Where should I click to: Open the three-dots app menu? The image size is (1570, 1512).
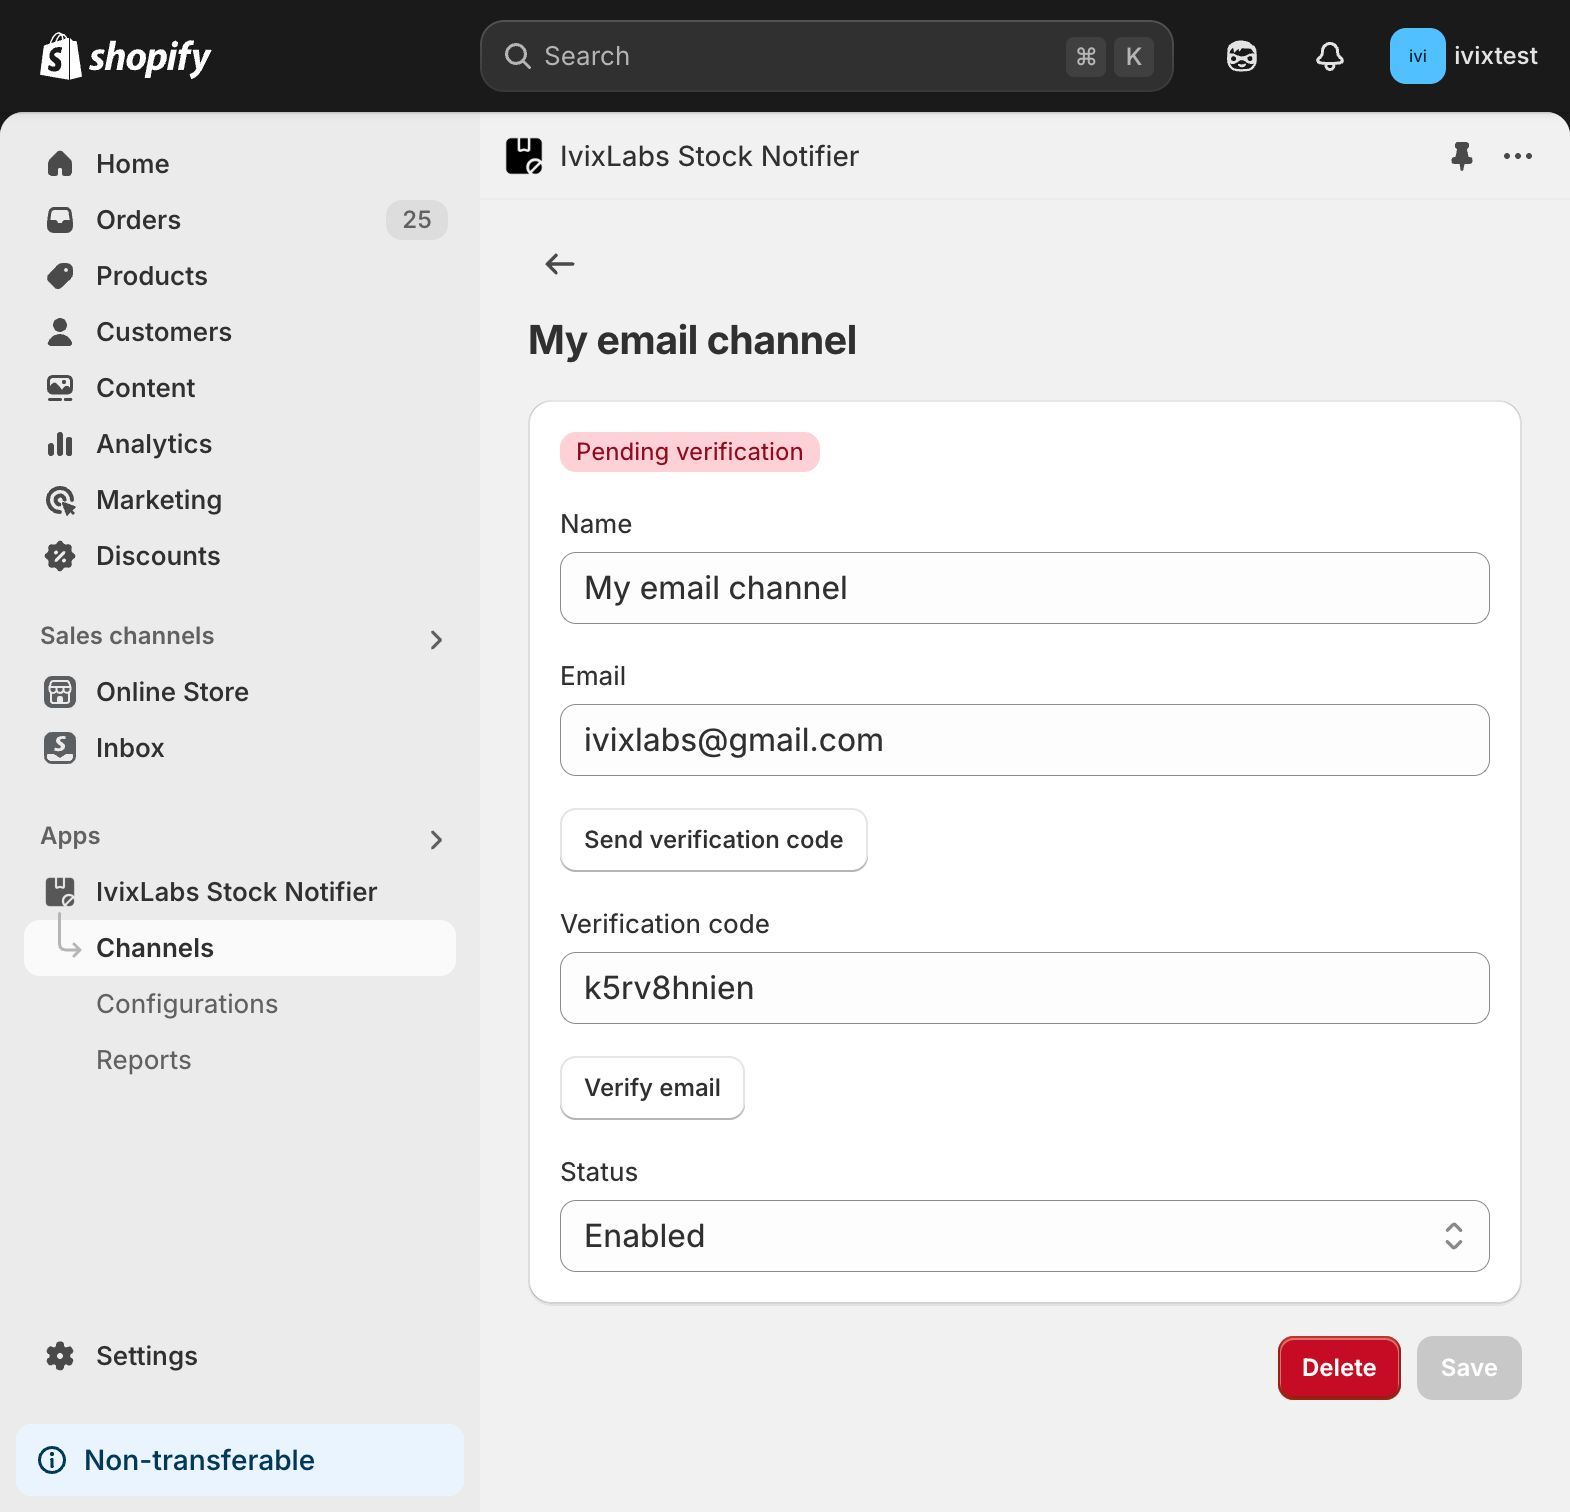point(1518,156)
